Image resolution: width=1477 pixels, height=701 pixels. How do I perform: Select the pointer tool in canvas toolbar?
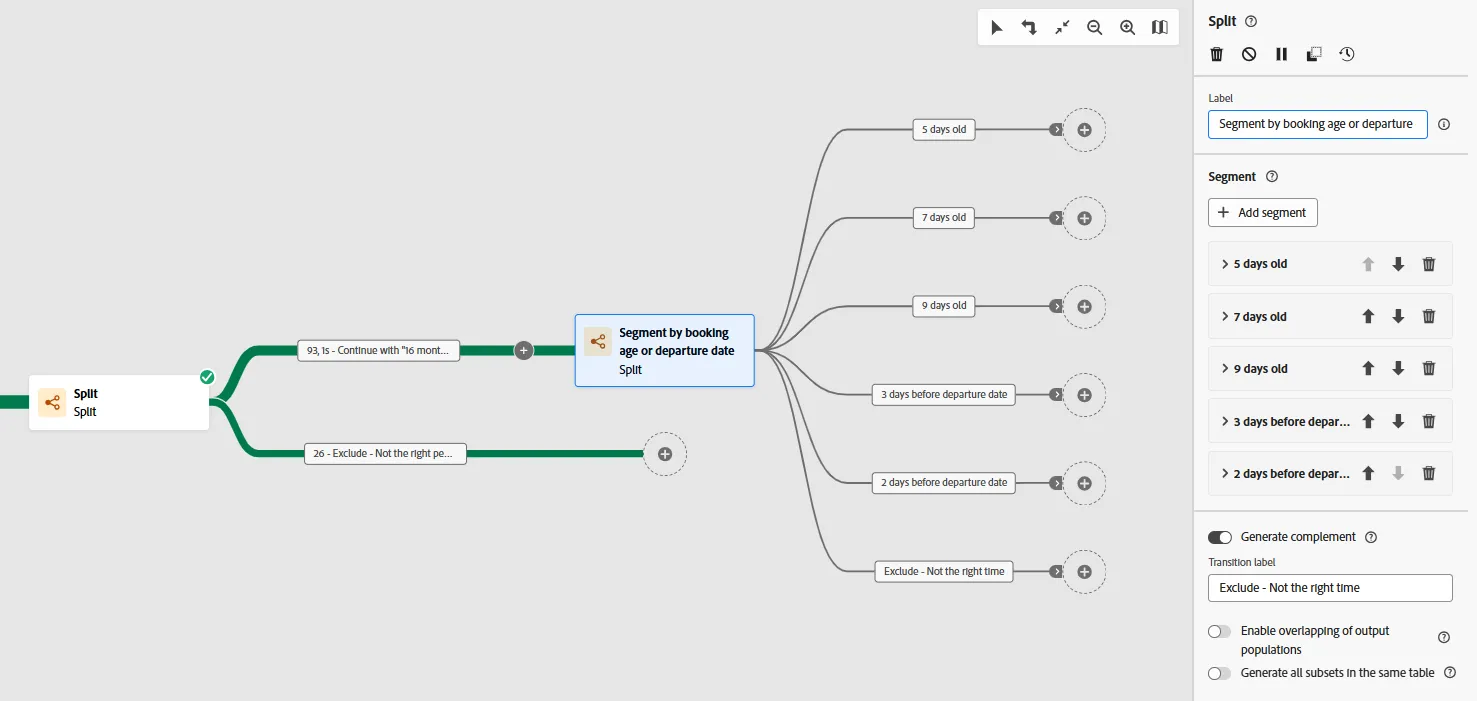[x=997, y=28]
